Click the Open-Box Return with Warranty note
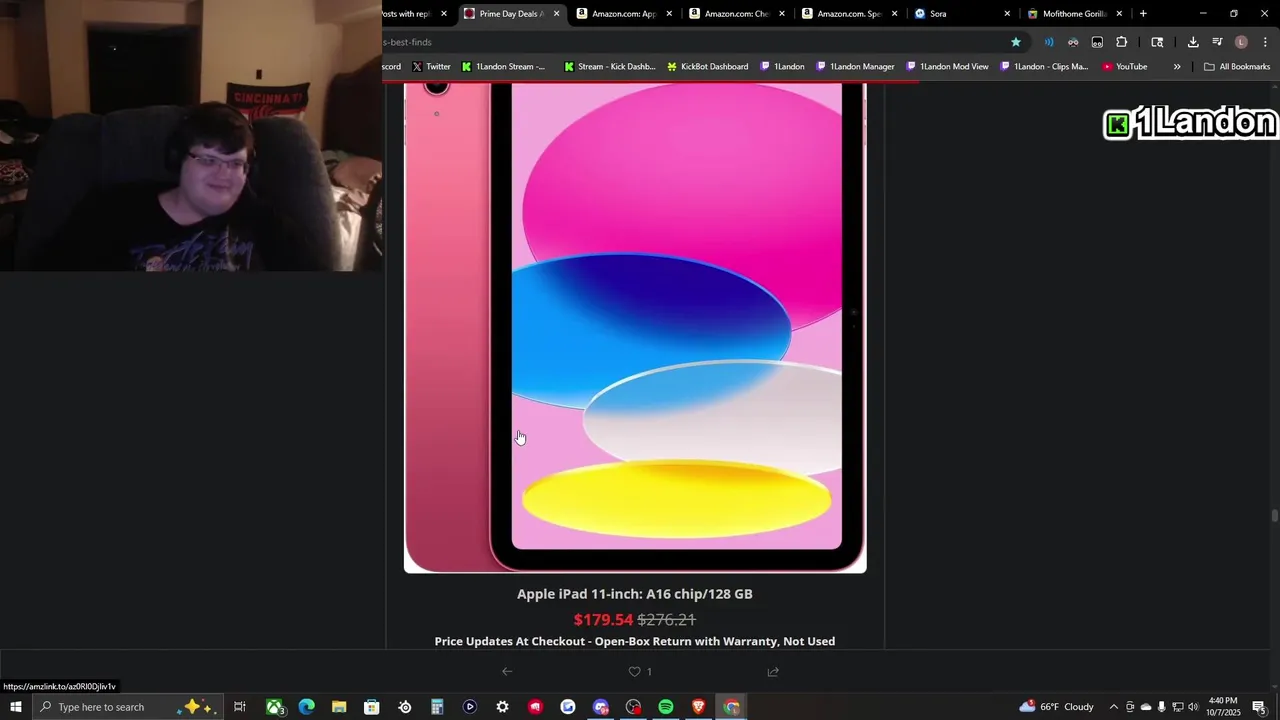The image size is (1280, 720). pos(635,642)
